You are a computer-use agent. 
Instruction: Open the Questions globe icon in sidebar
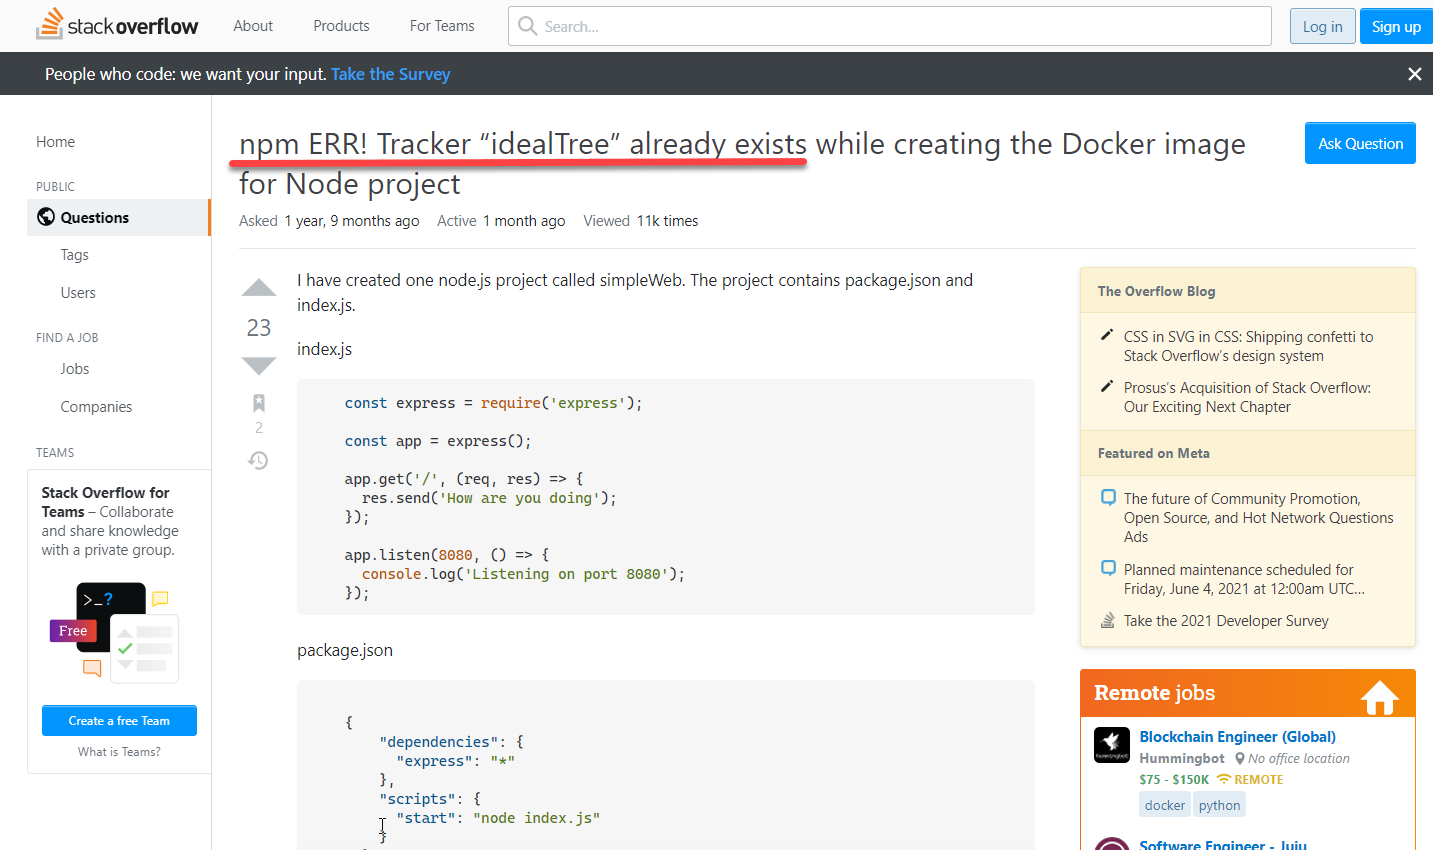point(45,217)
